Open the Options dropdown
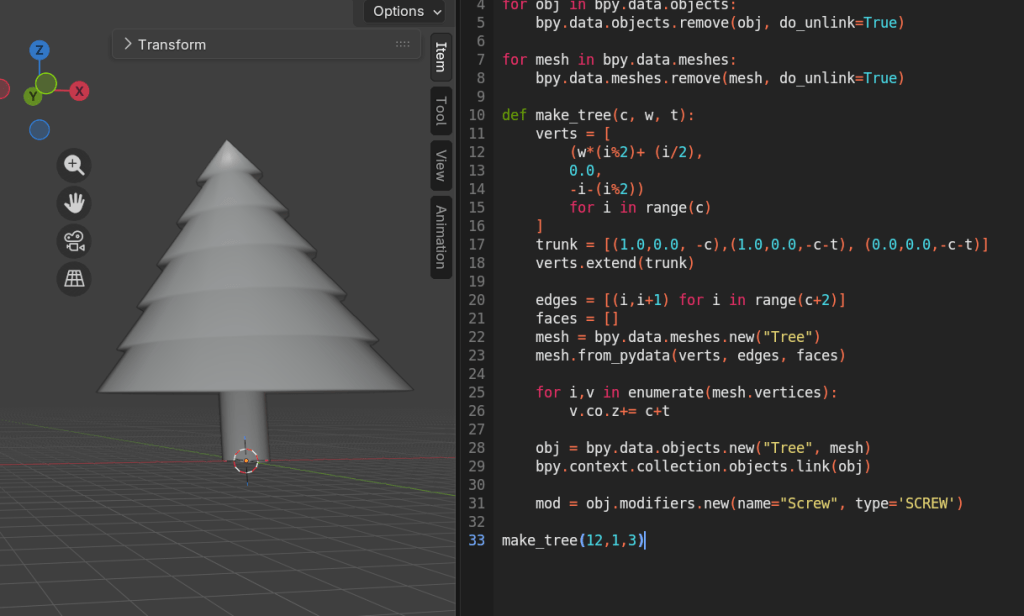 pos(399,11)
